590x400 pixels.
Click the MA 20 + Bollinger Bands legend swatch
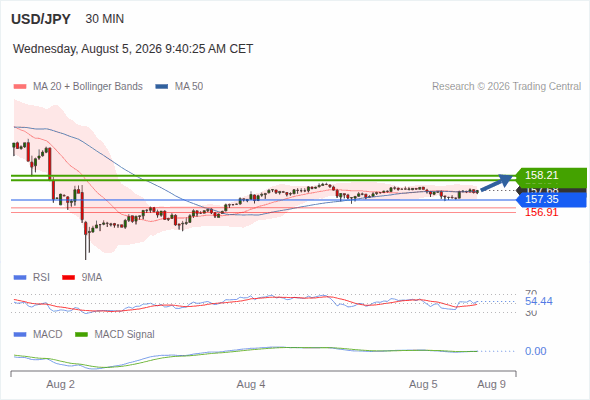pos(20,87)
